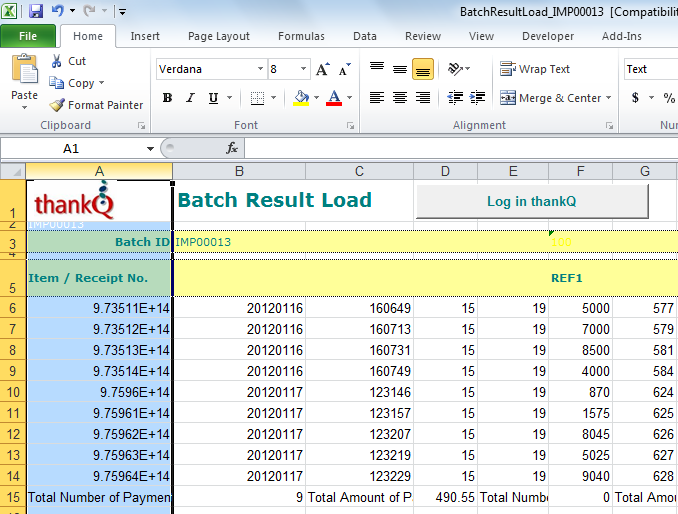Click the Save icon in Quick Access toolbar
The width and height of the screenshot is (678, 514).
coord(36,11)
